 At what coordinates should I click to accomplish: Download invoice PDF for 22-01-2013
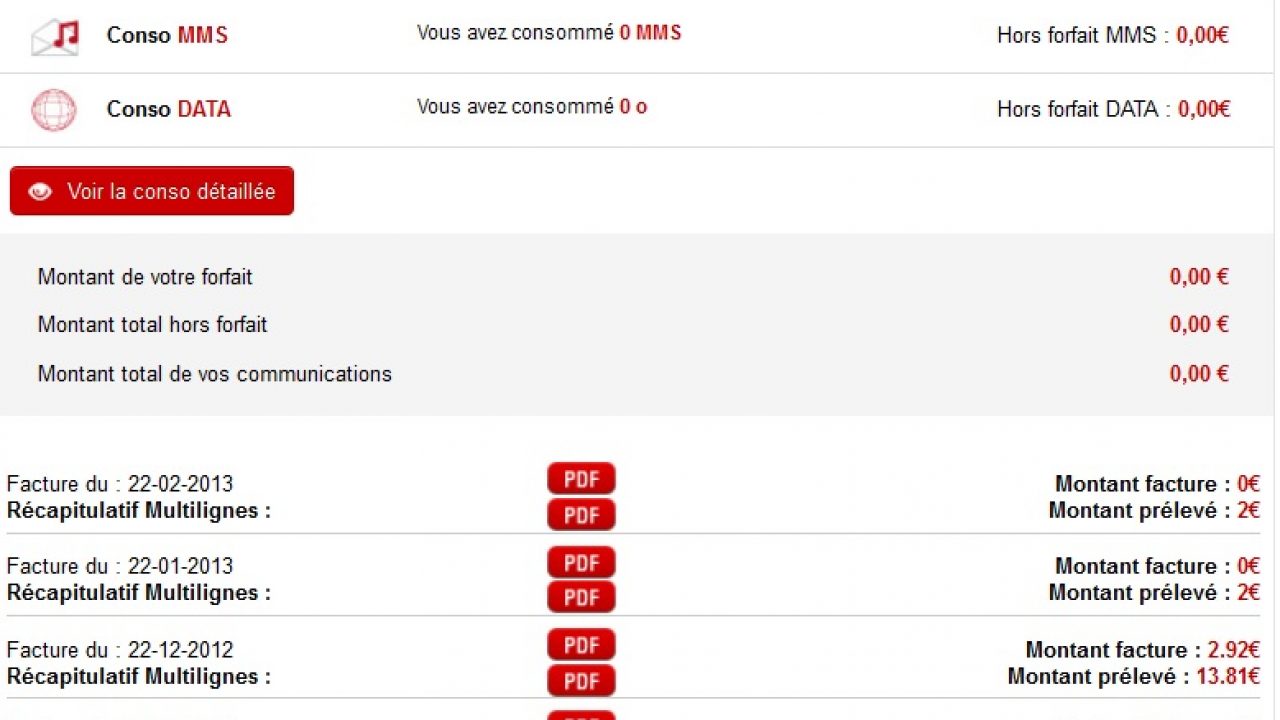click(x=581, y=563)
